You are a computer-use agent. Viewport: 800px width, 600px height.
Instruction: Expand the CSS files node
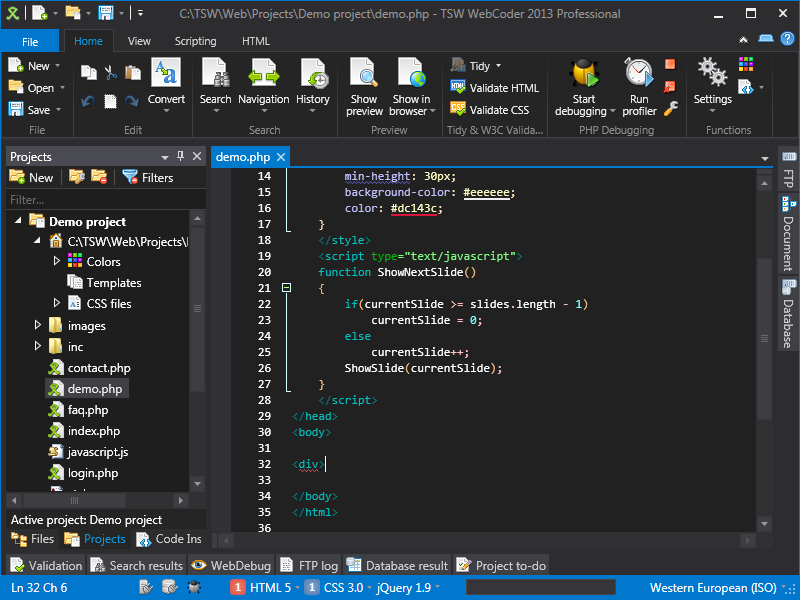tap(57, 303)
